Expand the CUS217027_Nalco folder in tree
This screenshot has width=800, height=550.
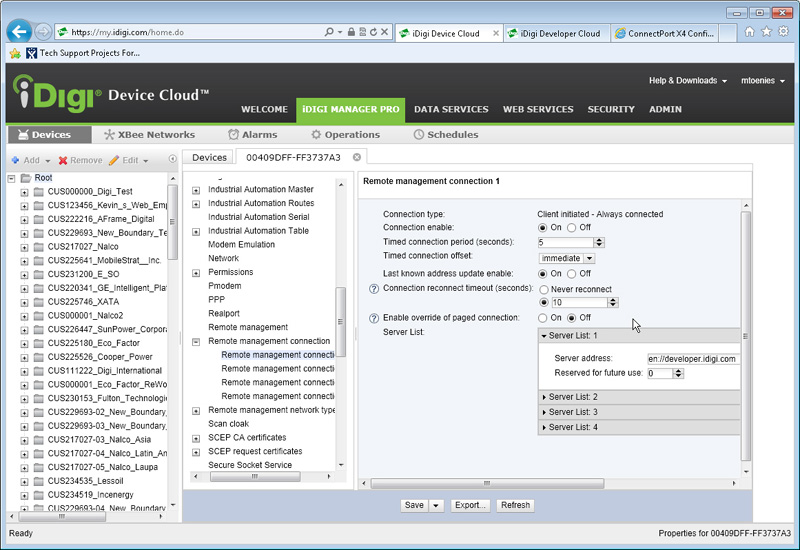[24, 246]
